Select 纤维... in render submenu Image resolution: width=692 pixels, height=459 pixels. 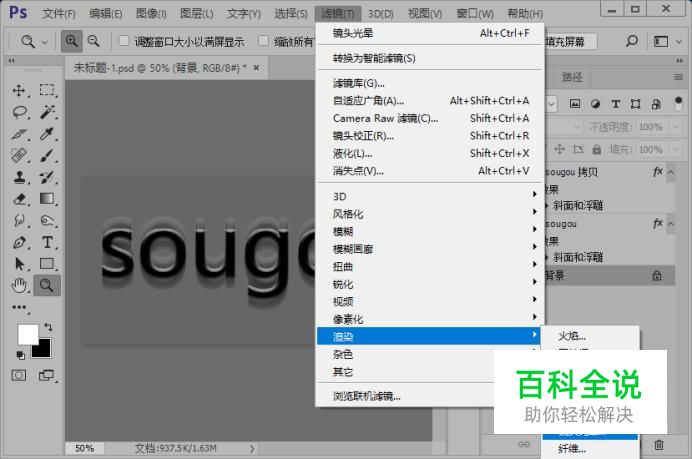pyautogui.click(x=590, y=449)
